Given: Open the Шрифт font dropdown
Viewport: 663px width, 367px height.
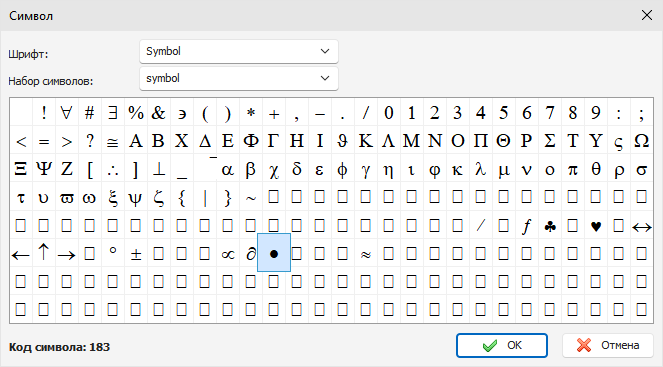Looking at the screenshot, I should pos(238,52).
